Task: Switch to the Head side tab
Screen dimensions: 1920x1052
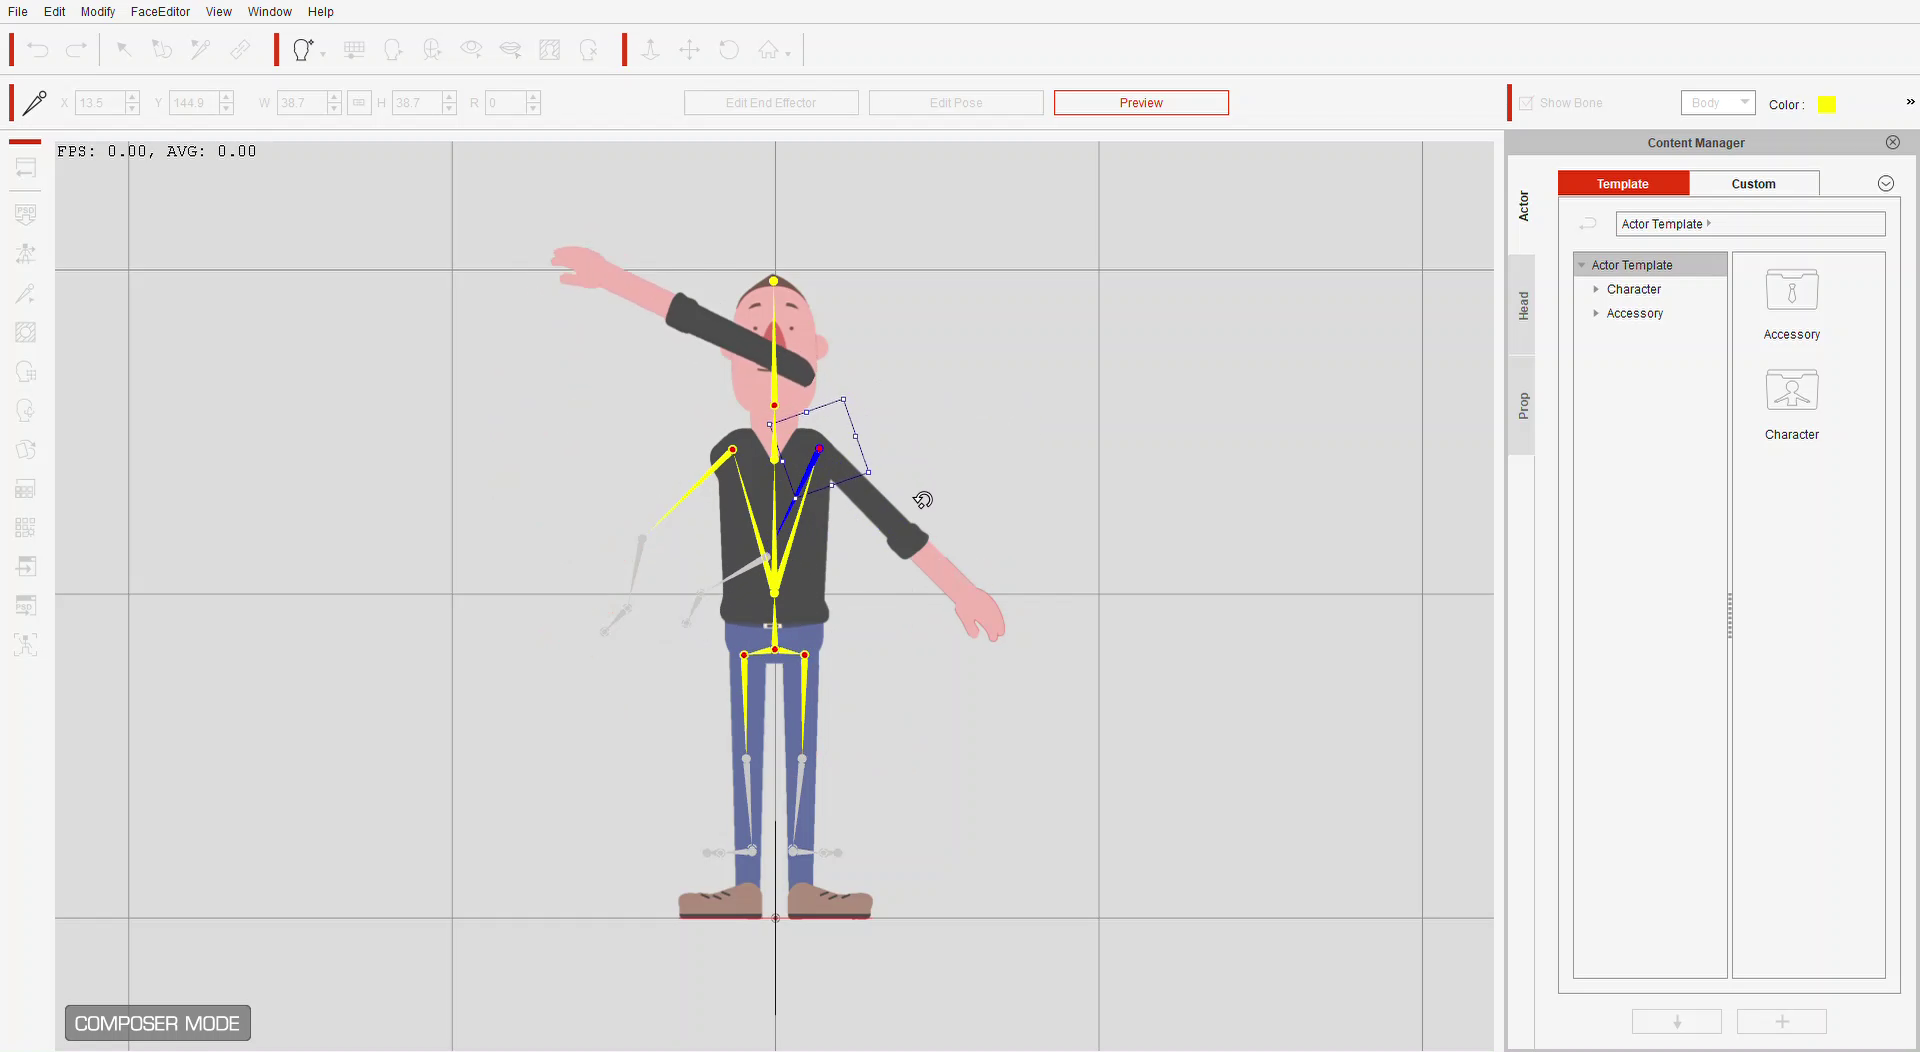Action: pos(1522,305)
